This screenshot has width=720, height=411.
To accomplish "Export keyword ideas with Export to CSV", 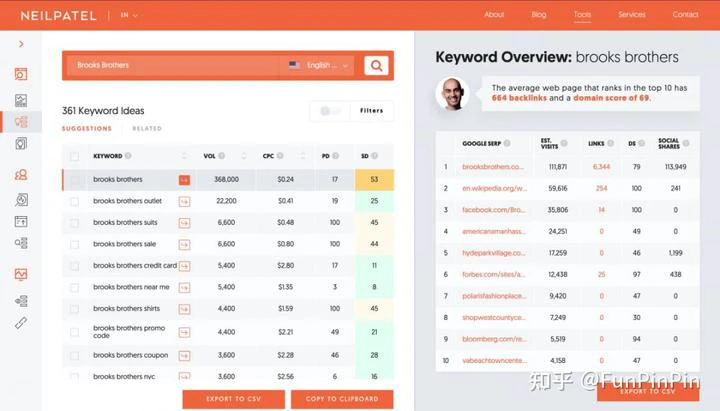I will click(x=233, y=399).
